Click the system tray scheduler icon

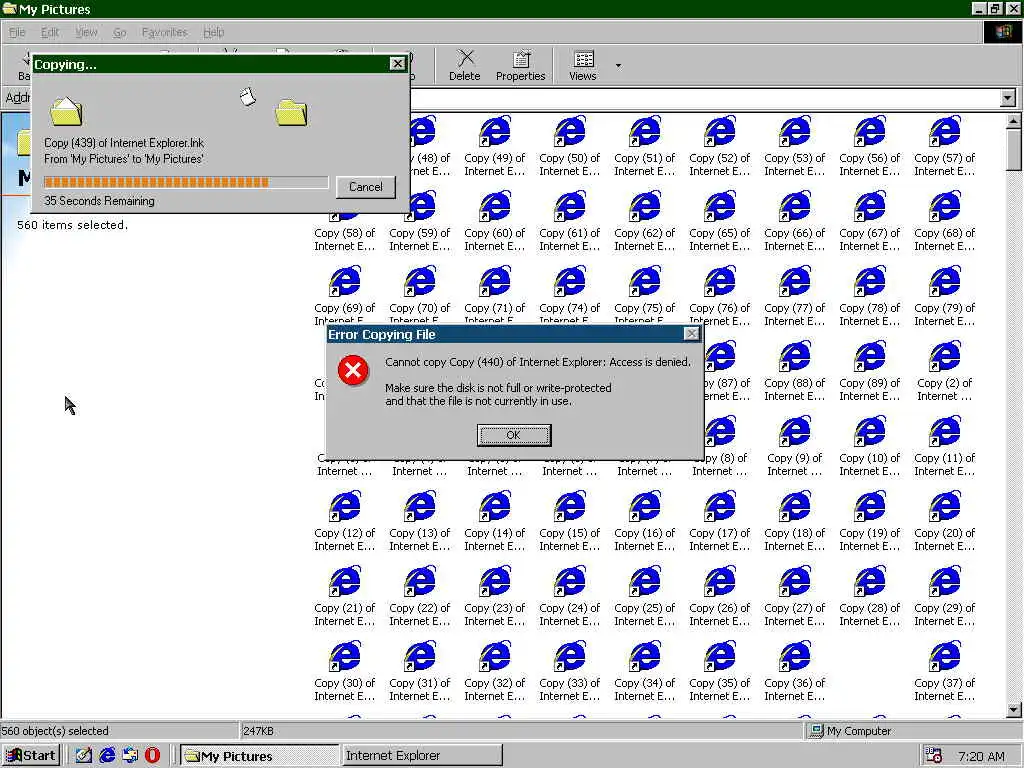934,756
